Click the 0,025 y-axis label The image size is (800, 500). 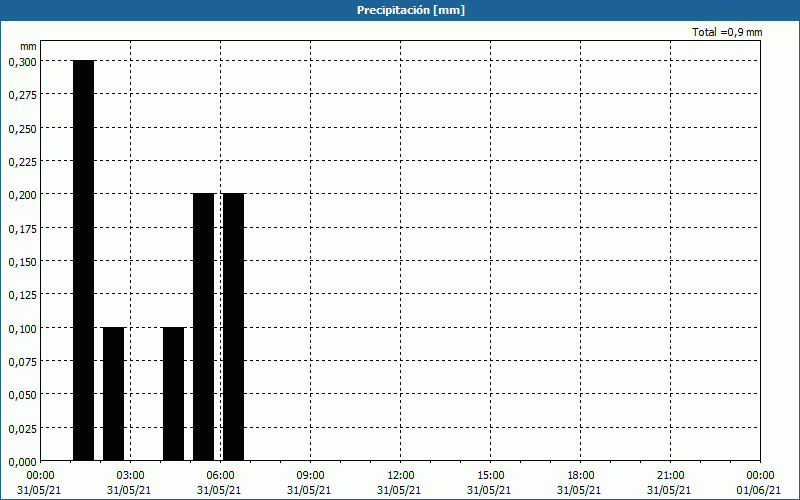pos(22,429)
